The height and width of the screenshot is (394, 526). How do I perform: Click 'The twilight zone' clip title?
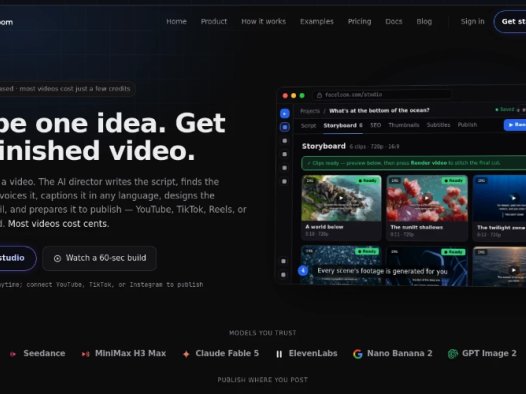coord(501,228)
